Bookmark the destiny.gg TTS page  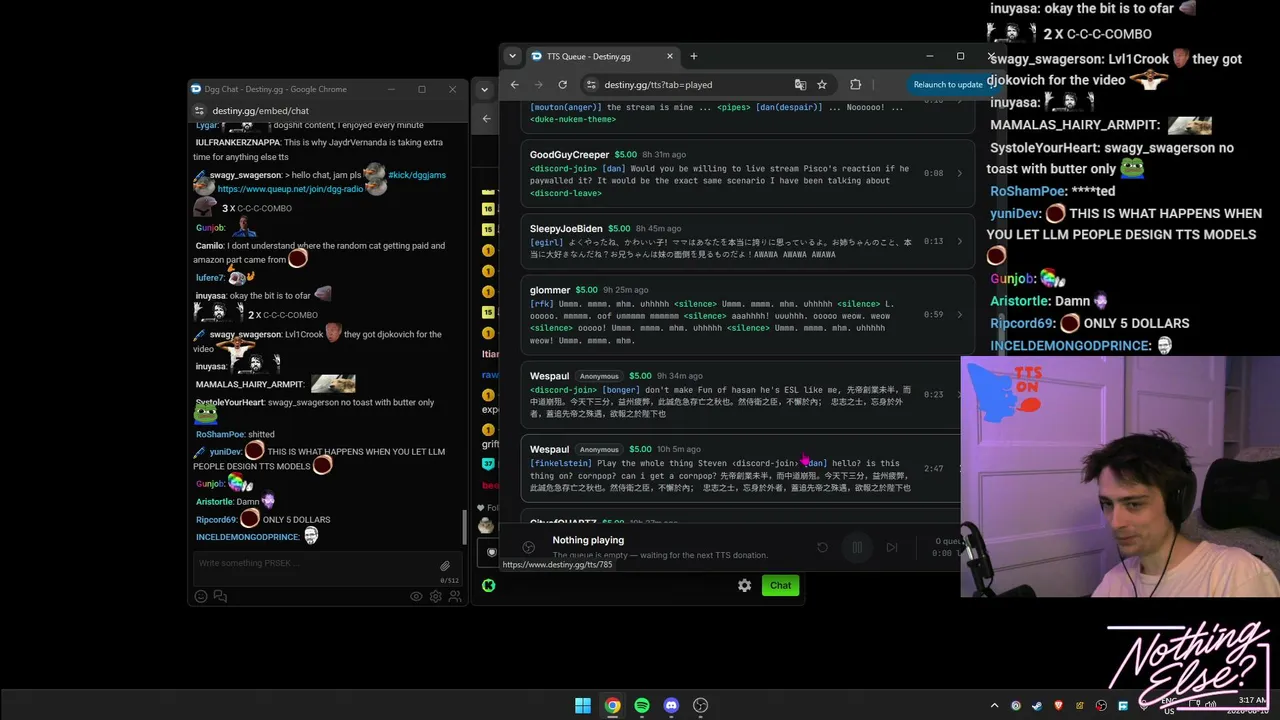(822, 85)
